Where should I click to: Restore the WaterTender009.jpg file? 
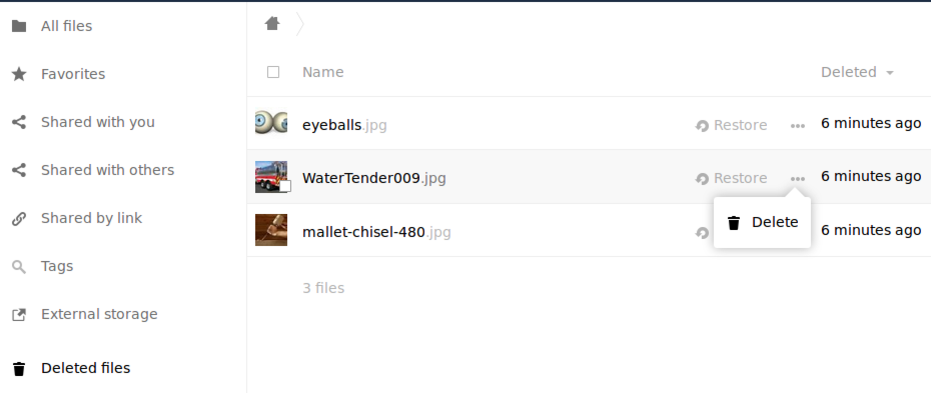click(x=731, y=179)
